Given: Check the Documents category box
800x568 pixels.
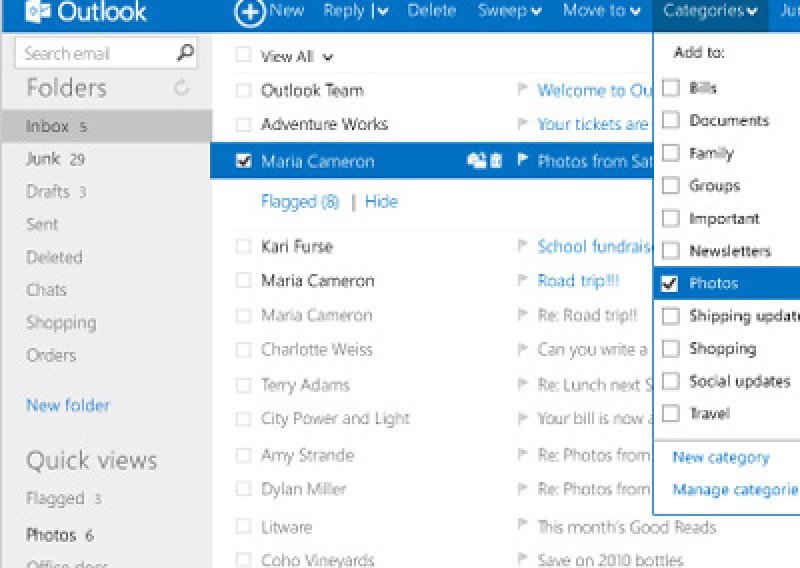Looking at the screenshot, I should point(670,120).
